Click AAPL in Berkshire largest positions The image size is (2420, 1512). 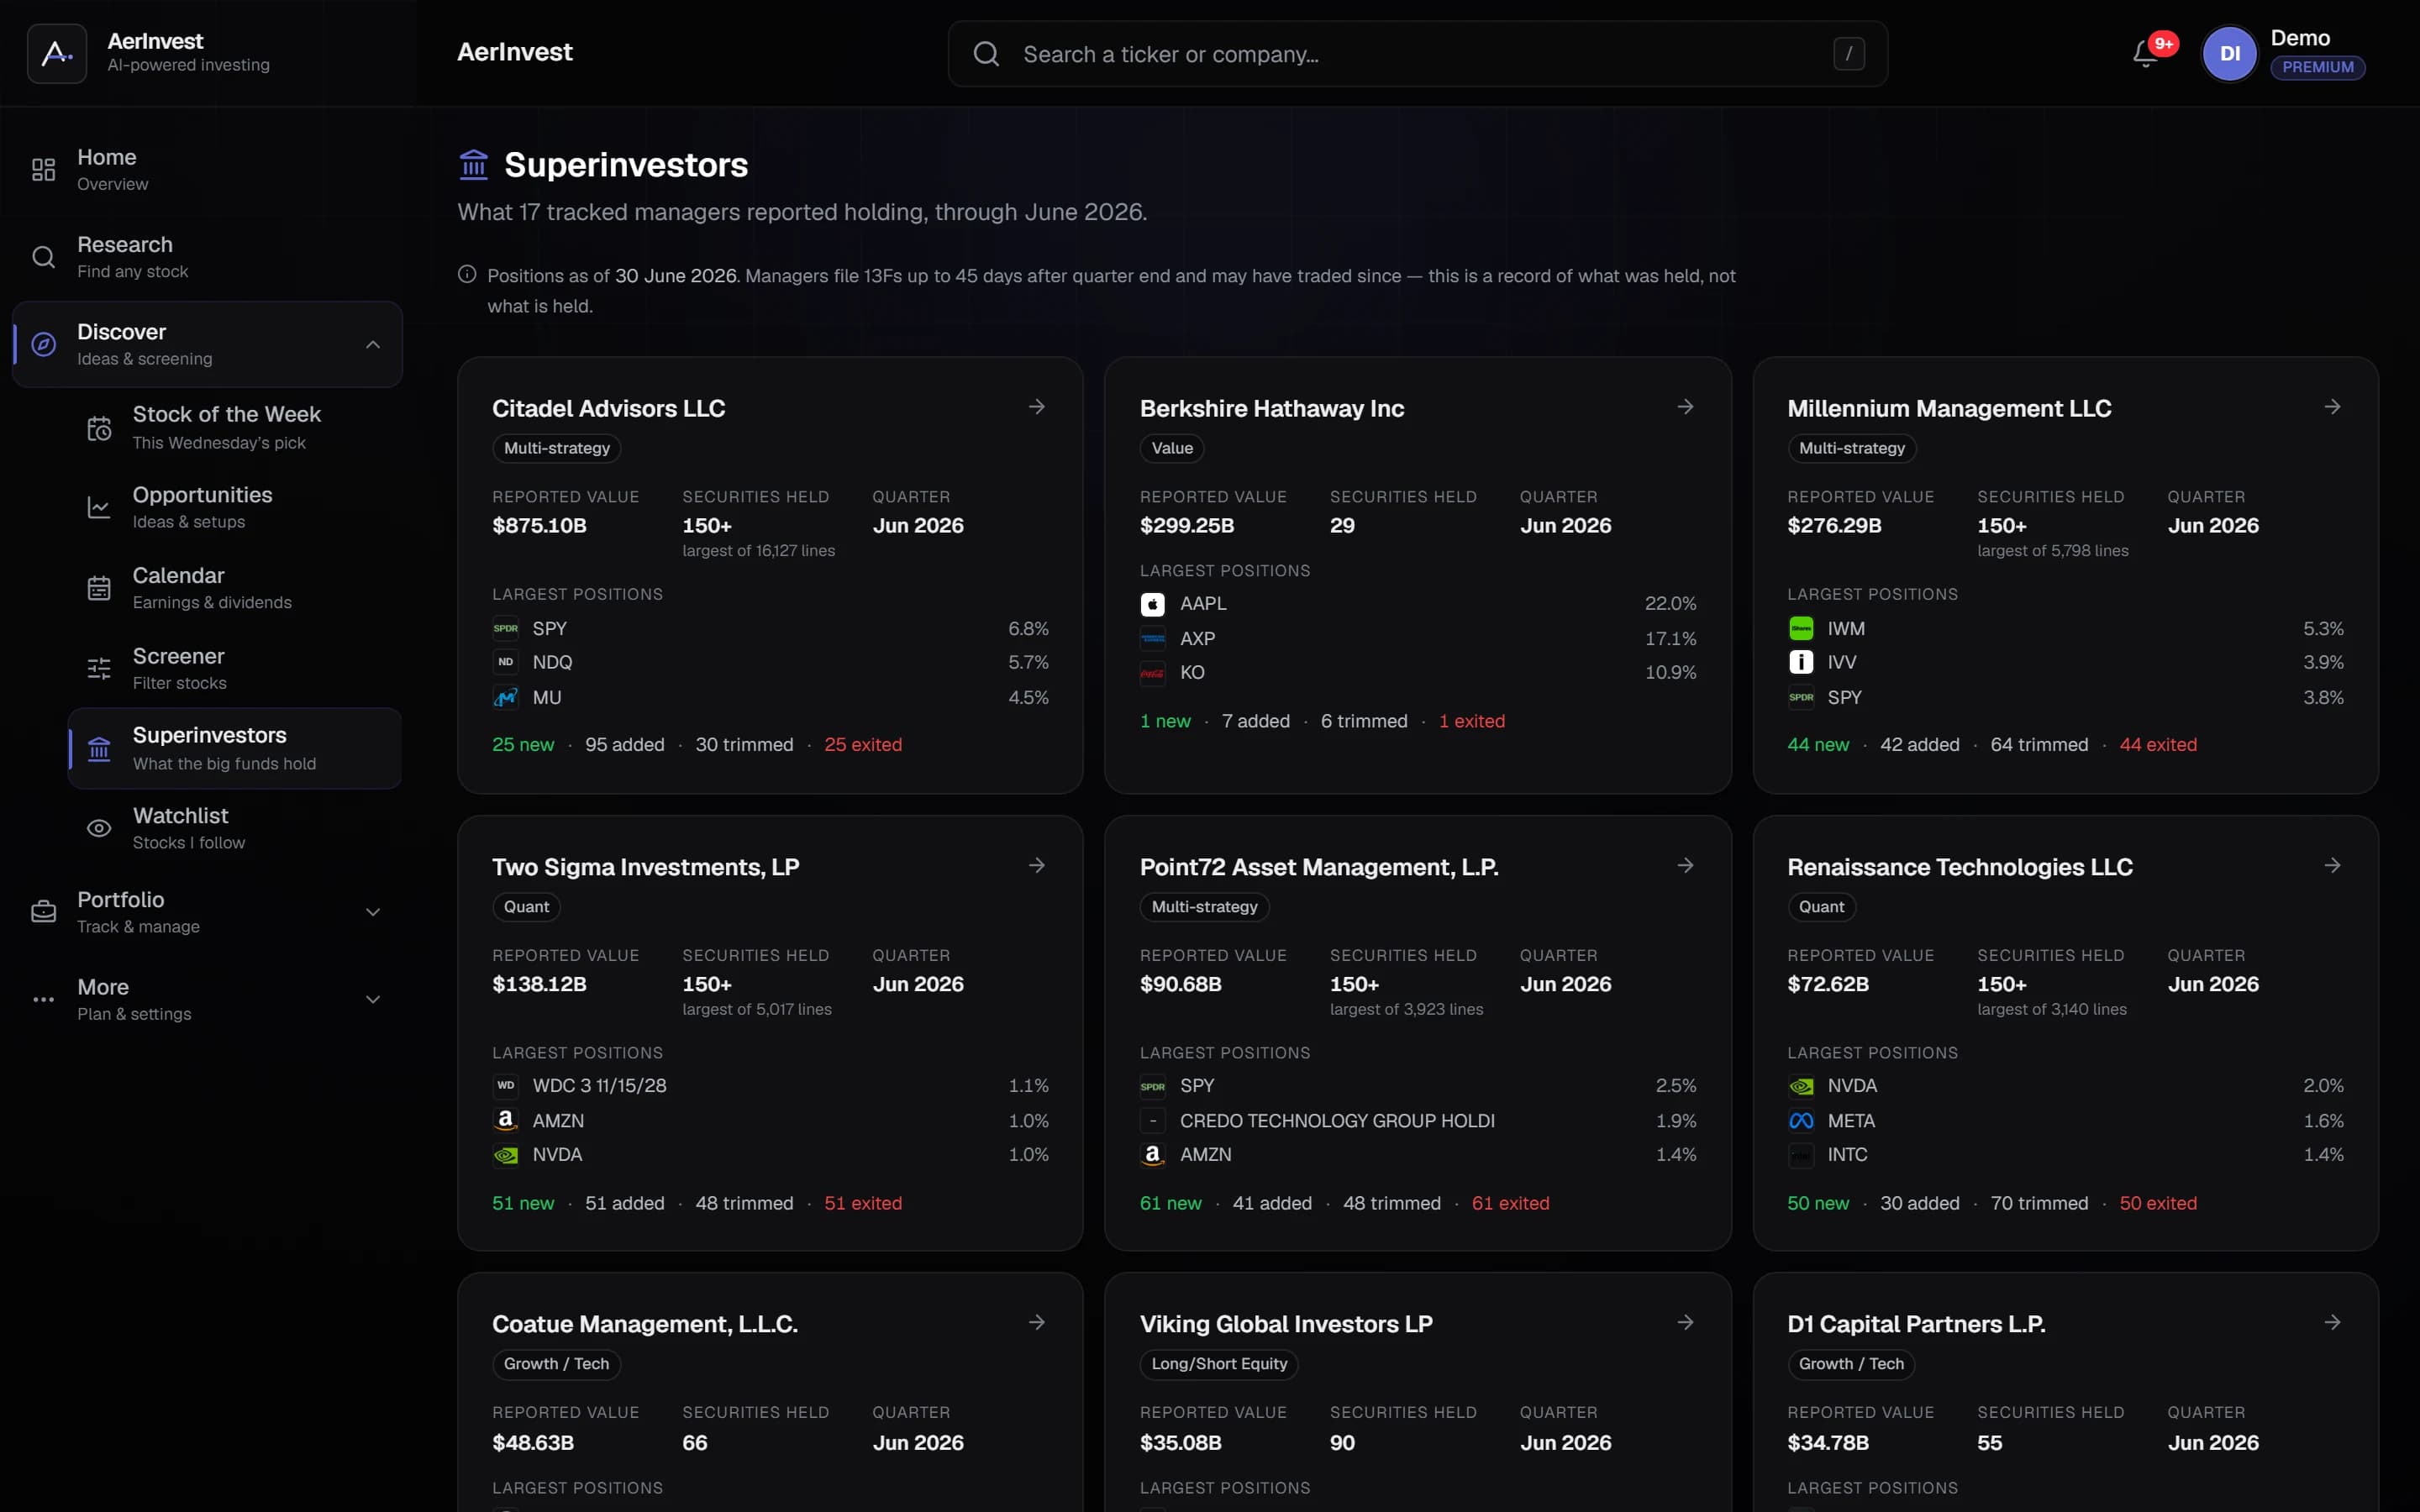(x=1418, y=604)
